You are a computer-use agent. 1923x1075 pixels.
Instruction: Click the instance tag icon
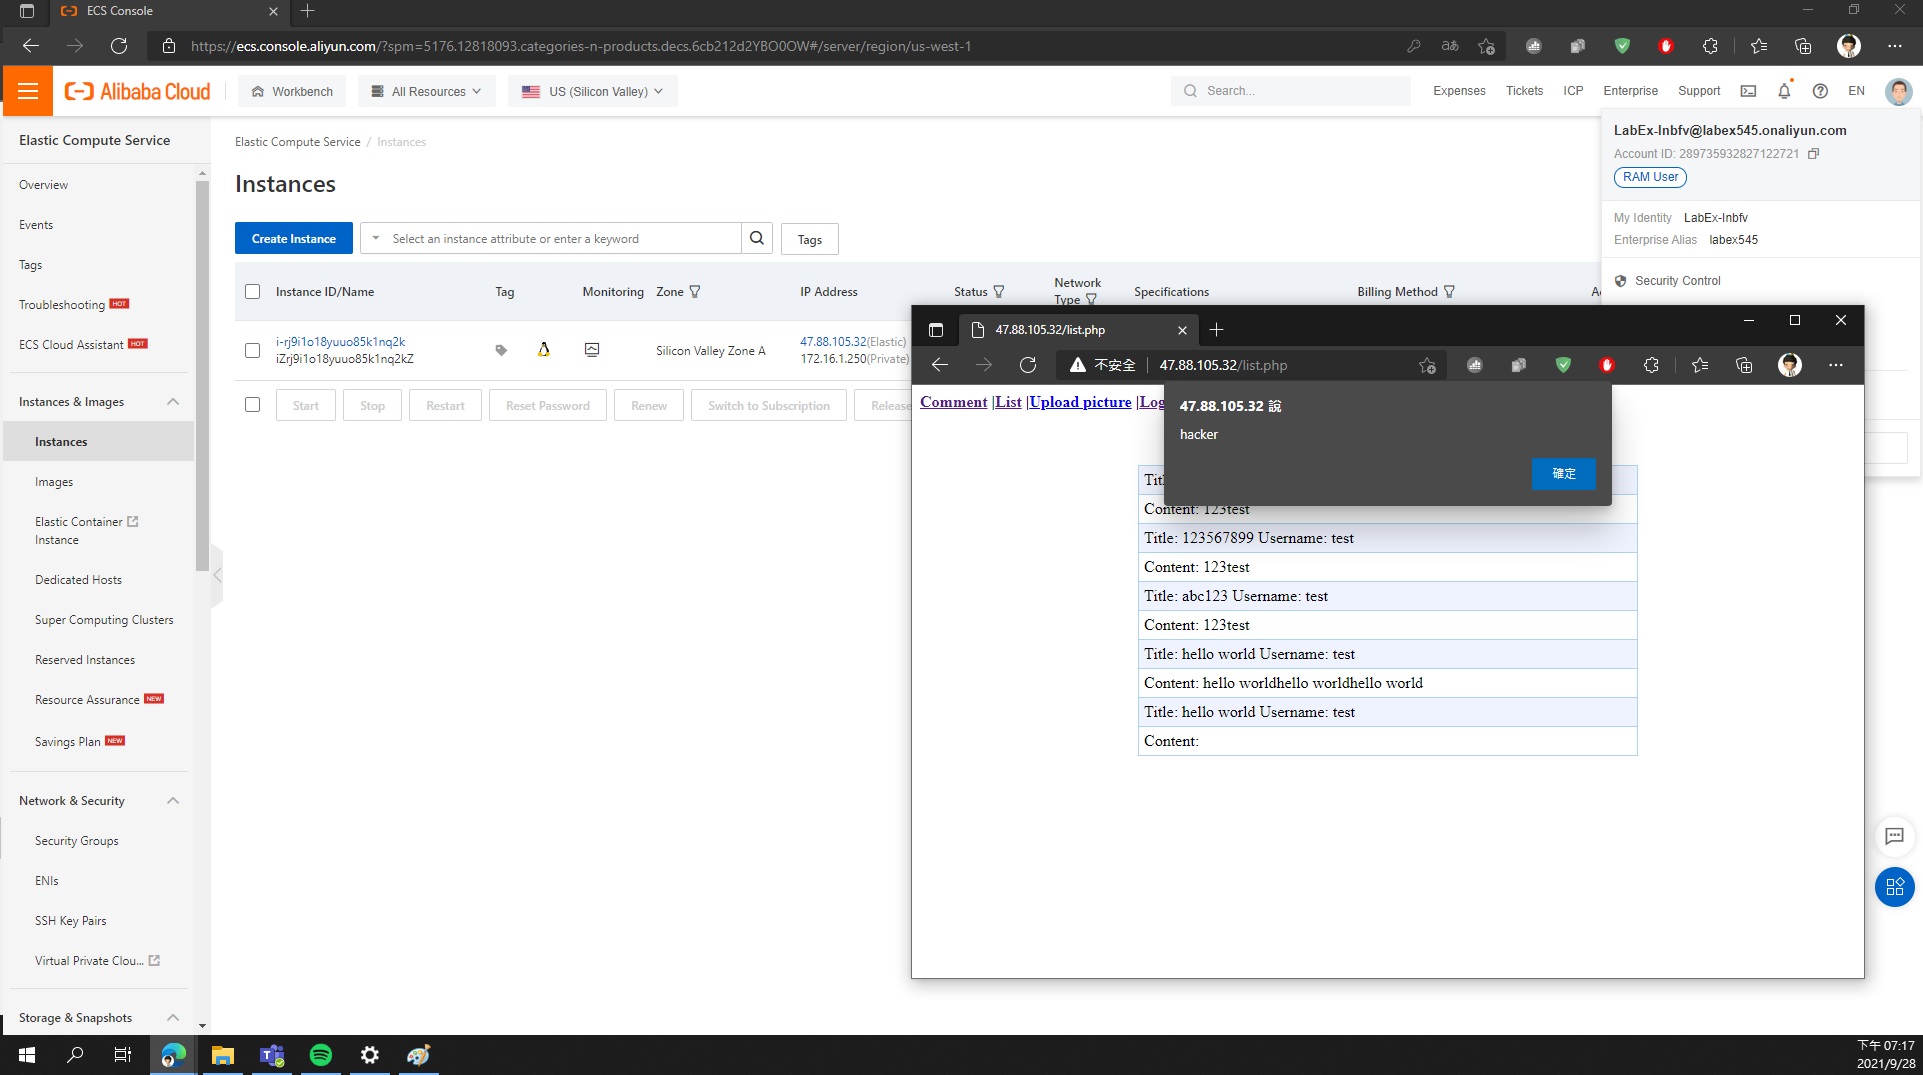point(501,350)
